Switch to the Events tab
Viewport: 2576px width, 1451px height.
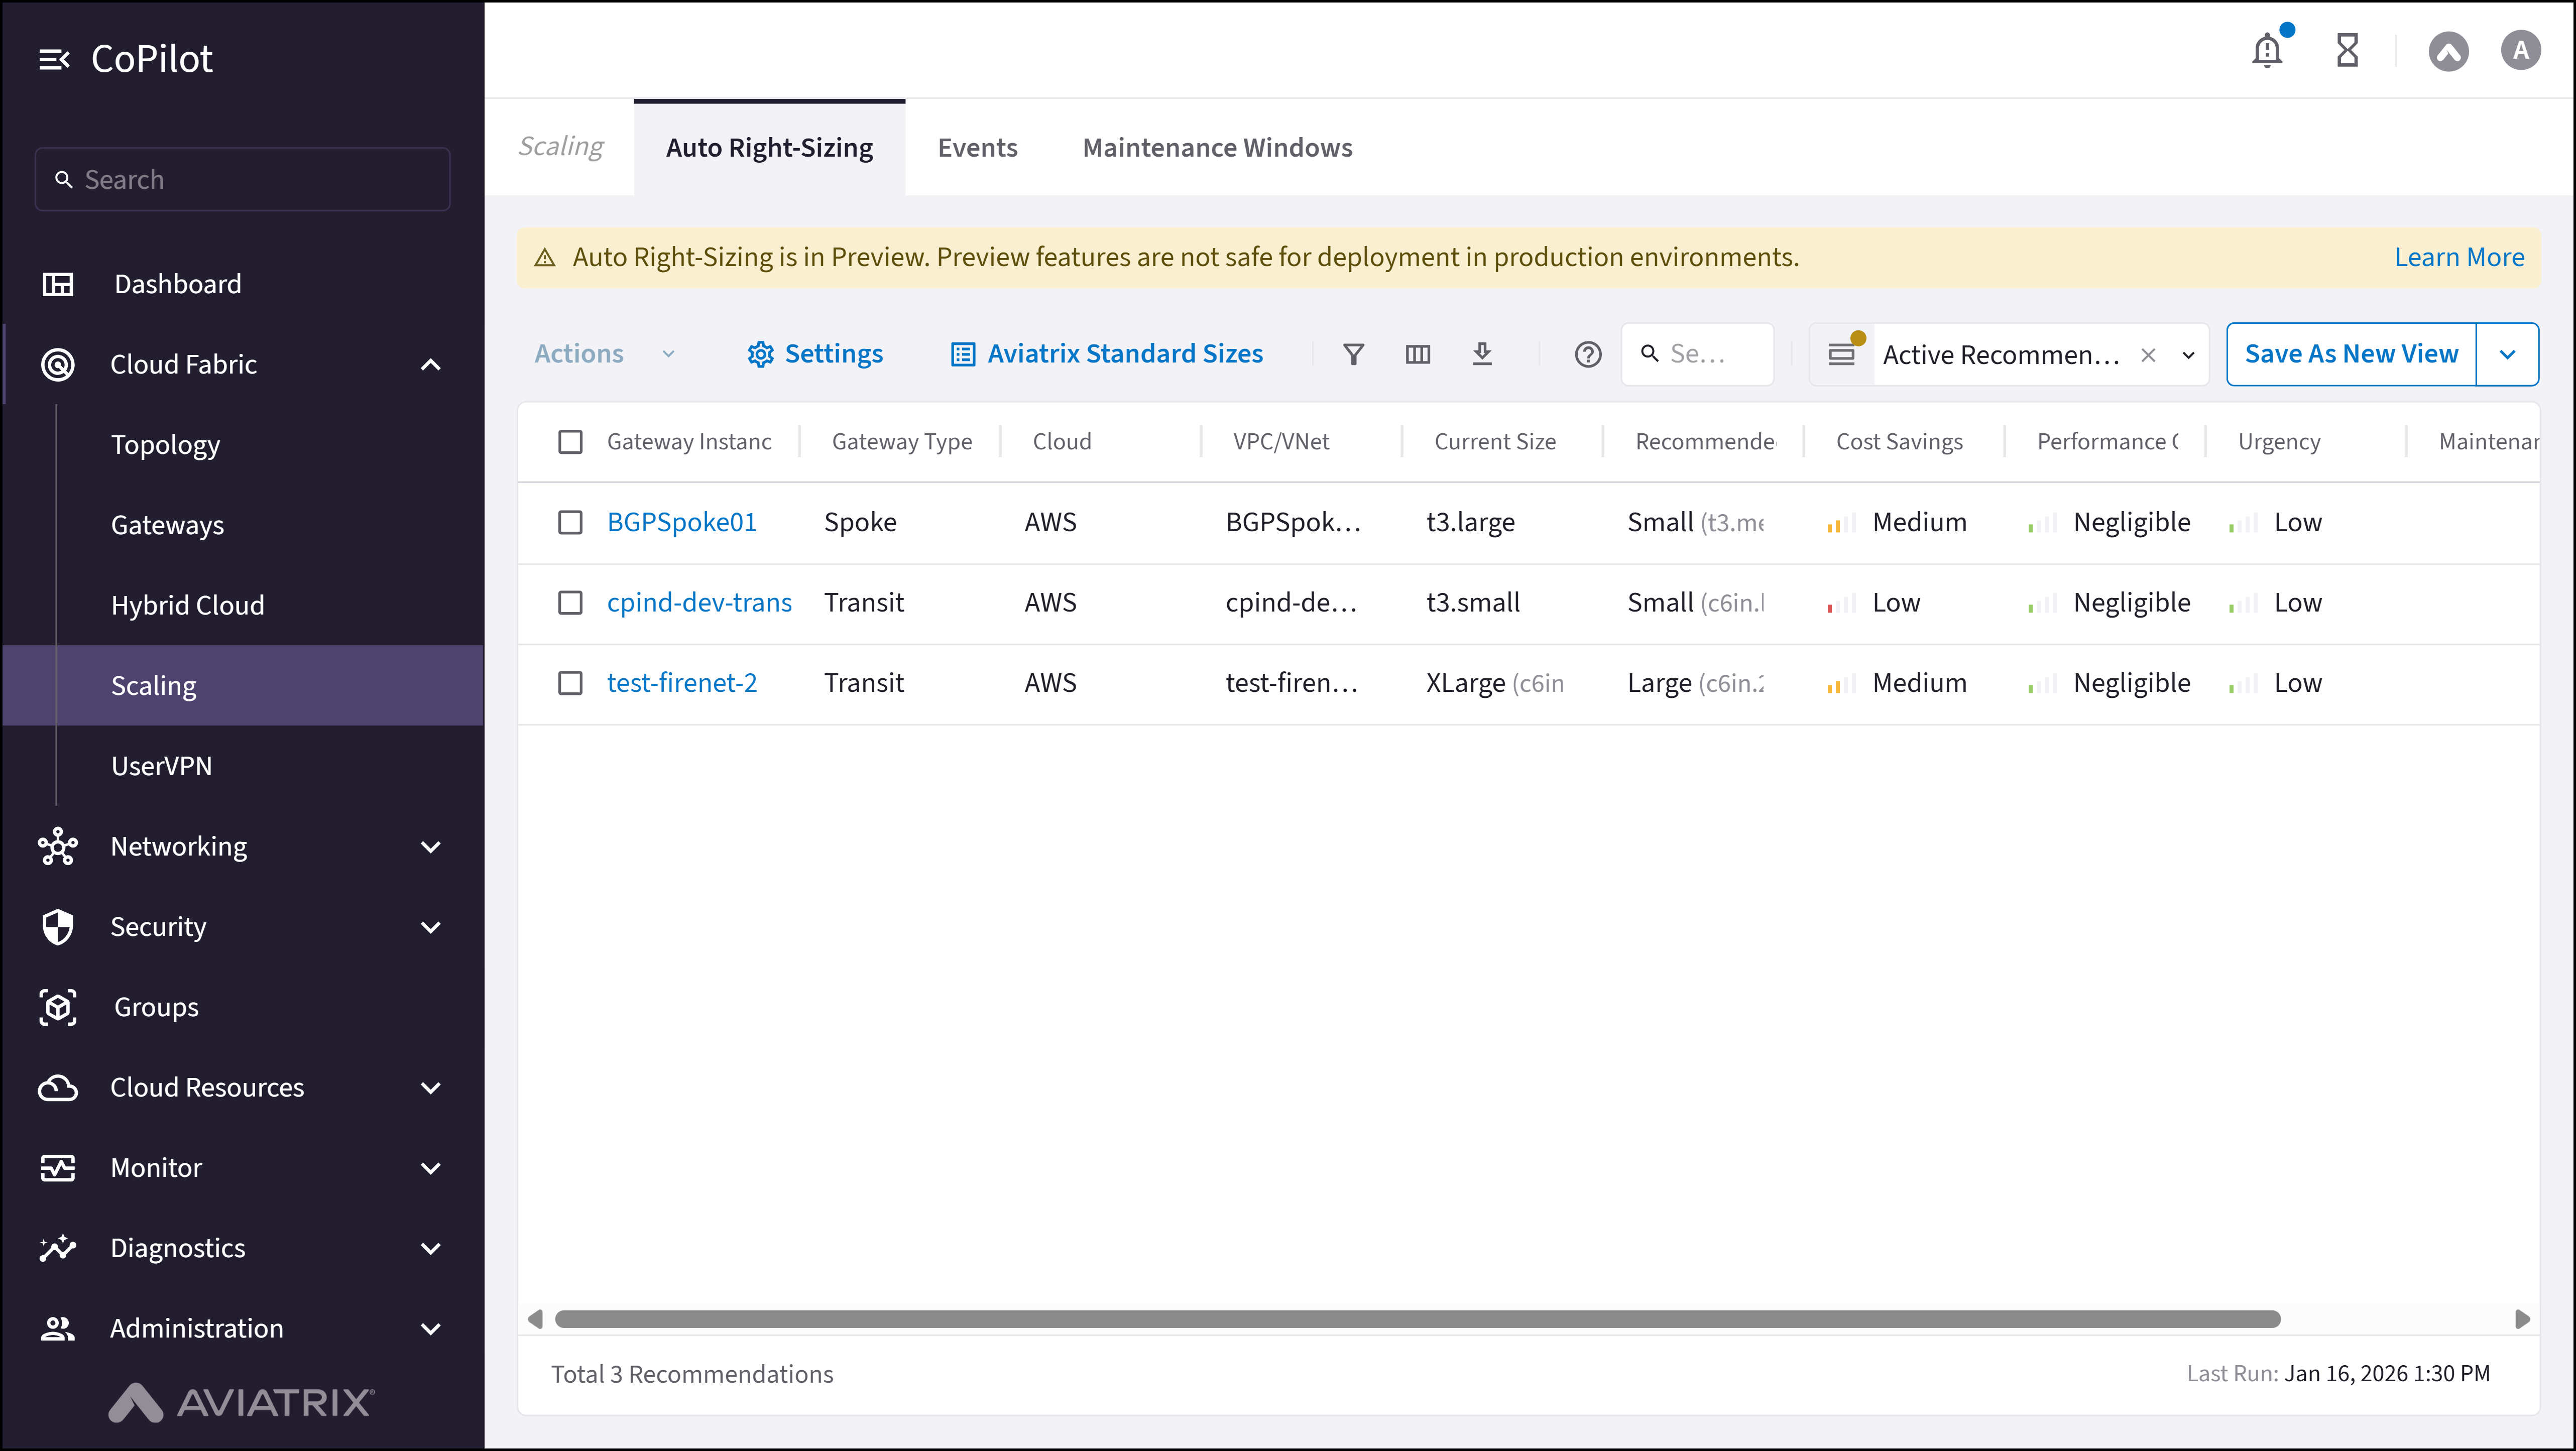point(977,148)
